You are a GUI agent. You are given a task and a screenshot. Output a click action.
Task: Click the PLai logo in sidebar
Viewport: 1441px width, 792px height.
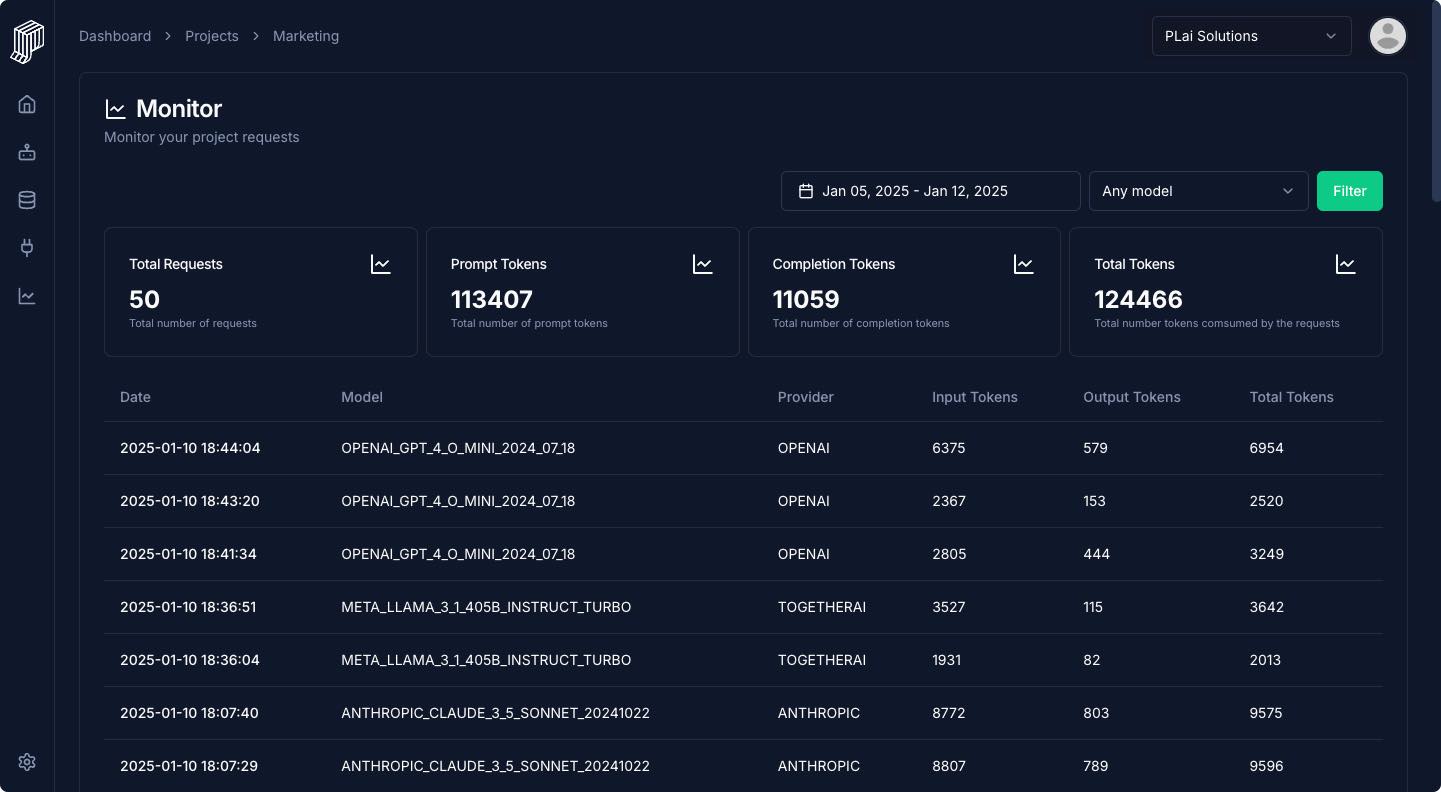tap(27, 42)
